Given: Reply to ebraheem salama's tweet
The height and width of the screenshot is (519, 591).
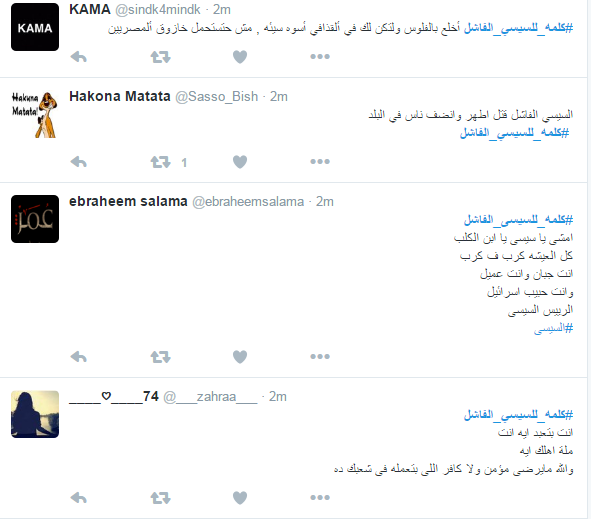Looking at the screenshot, I should point(78,357).
